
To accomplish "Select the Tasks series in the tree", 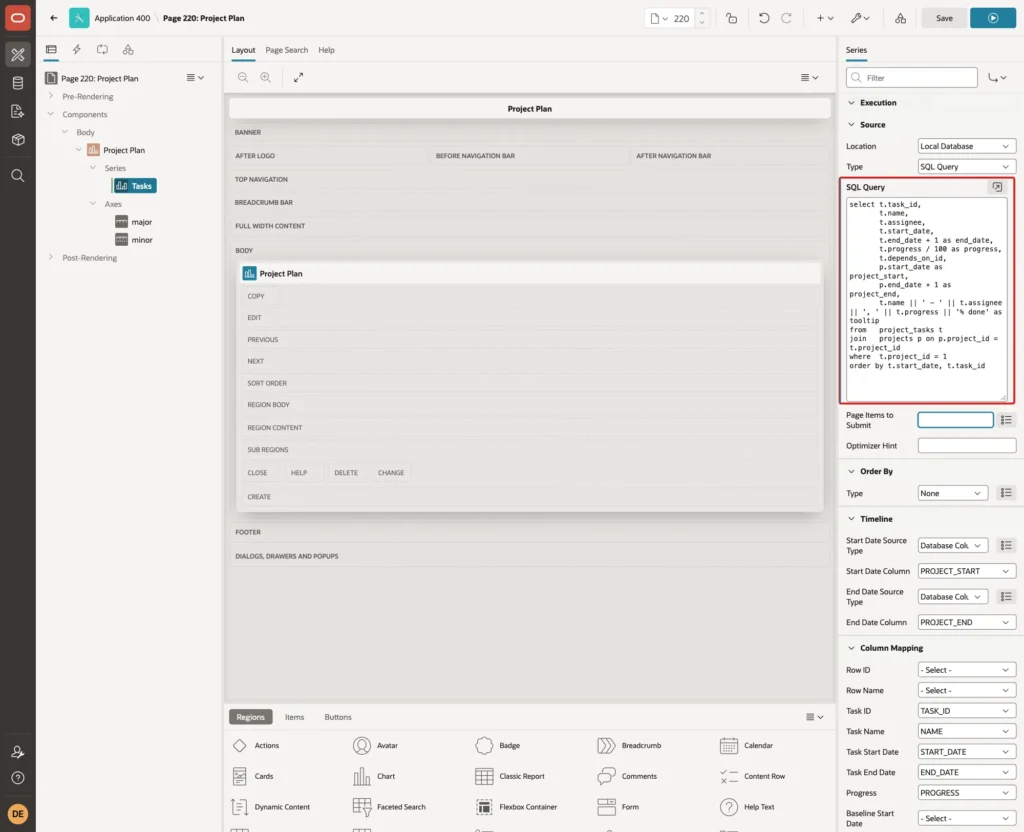I will click(135, 185).
